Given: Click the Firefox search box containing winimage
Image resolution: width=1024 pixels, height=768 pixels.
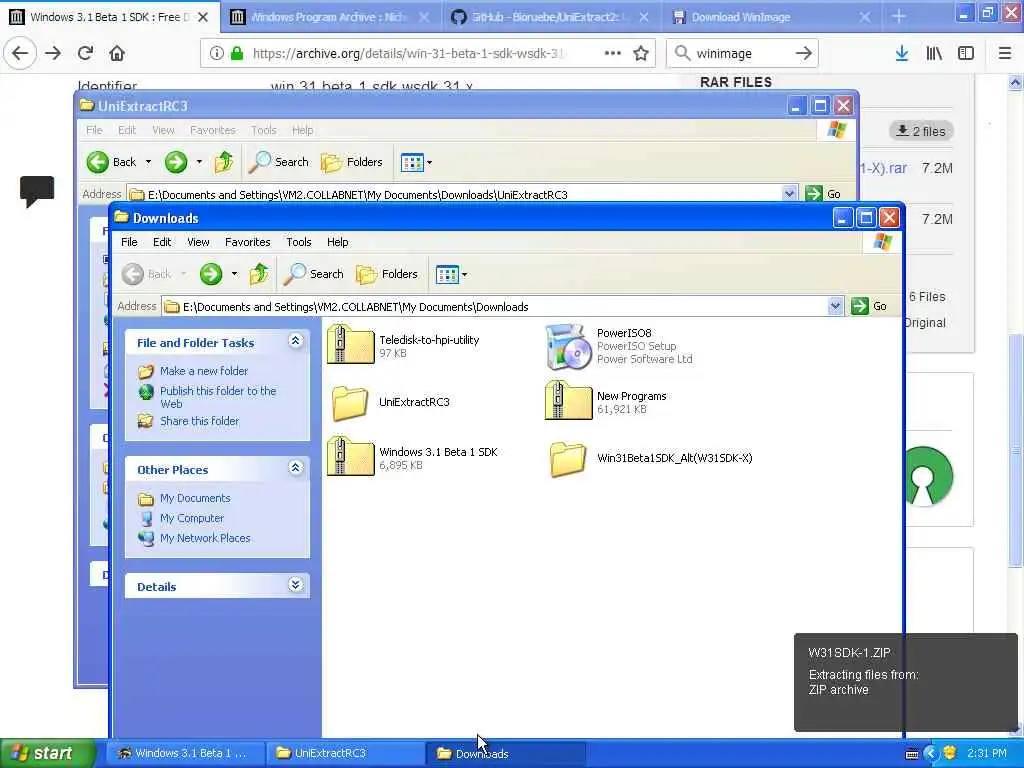Looking at the screenshot, I should point(742,53).
